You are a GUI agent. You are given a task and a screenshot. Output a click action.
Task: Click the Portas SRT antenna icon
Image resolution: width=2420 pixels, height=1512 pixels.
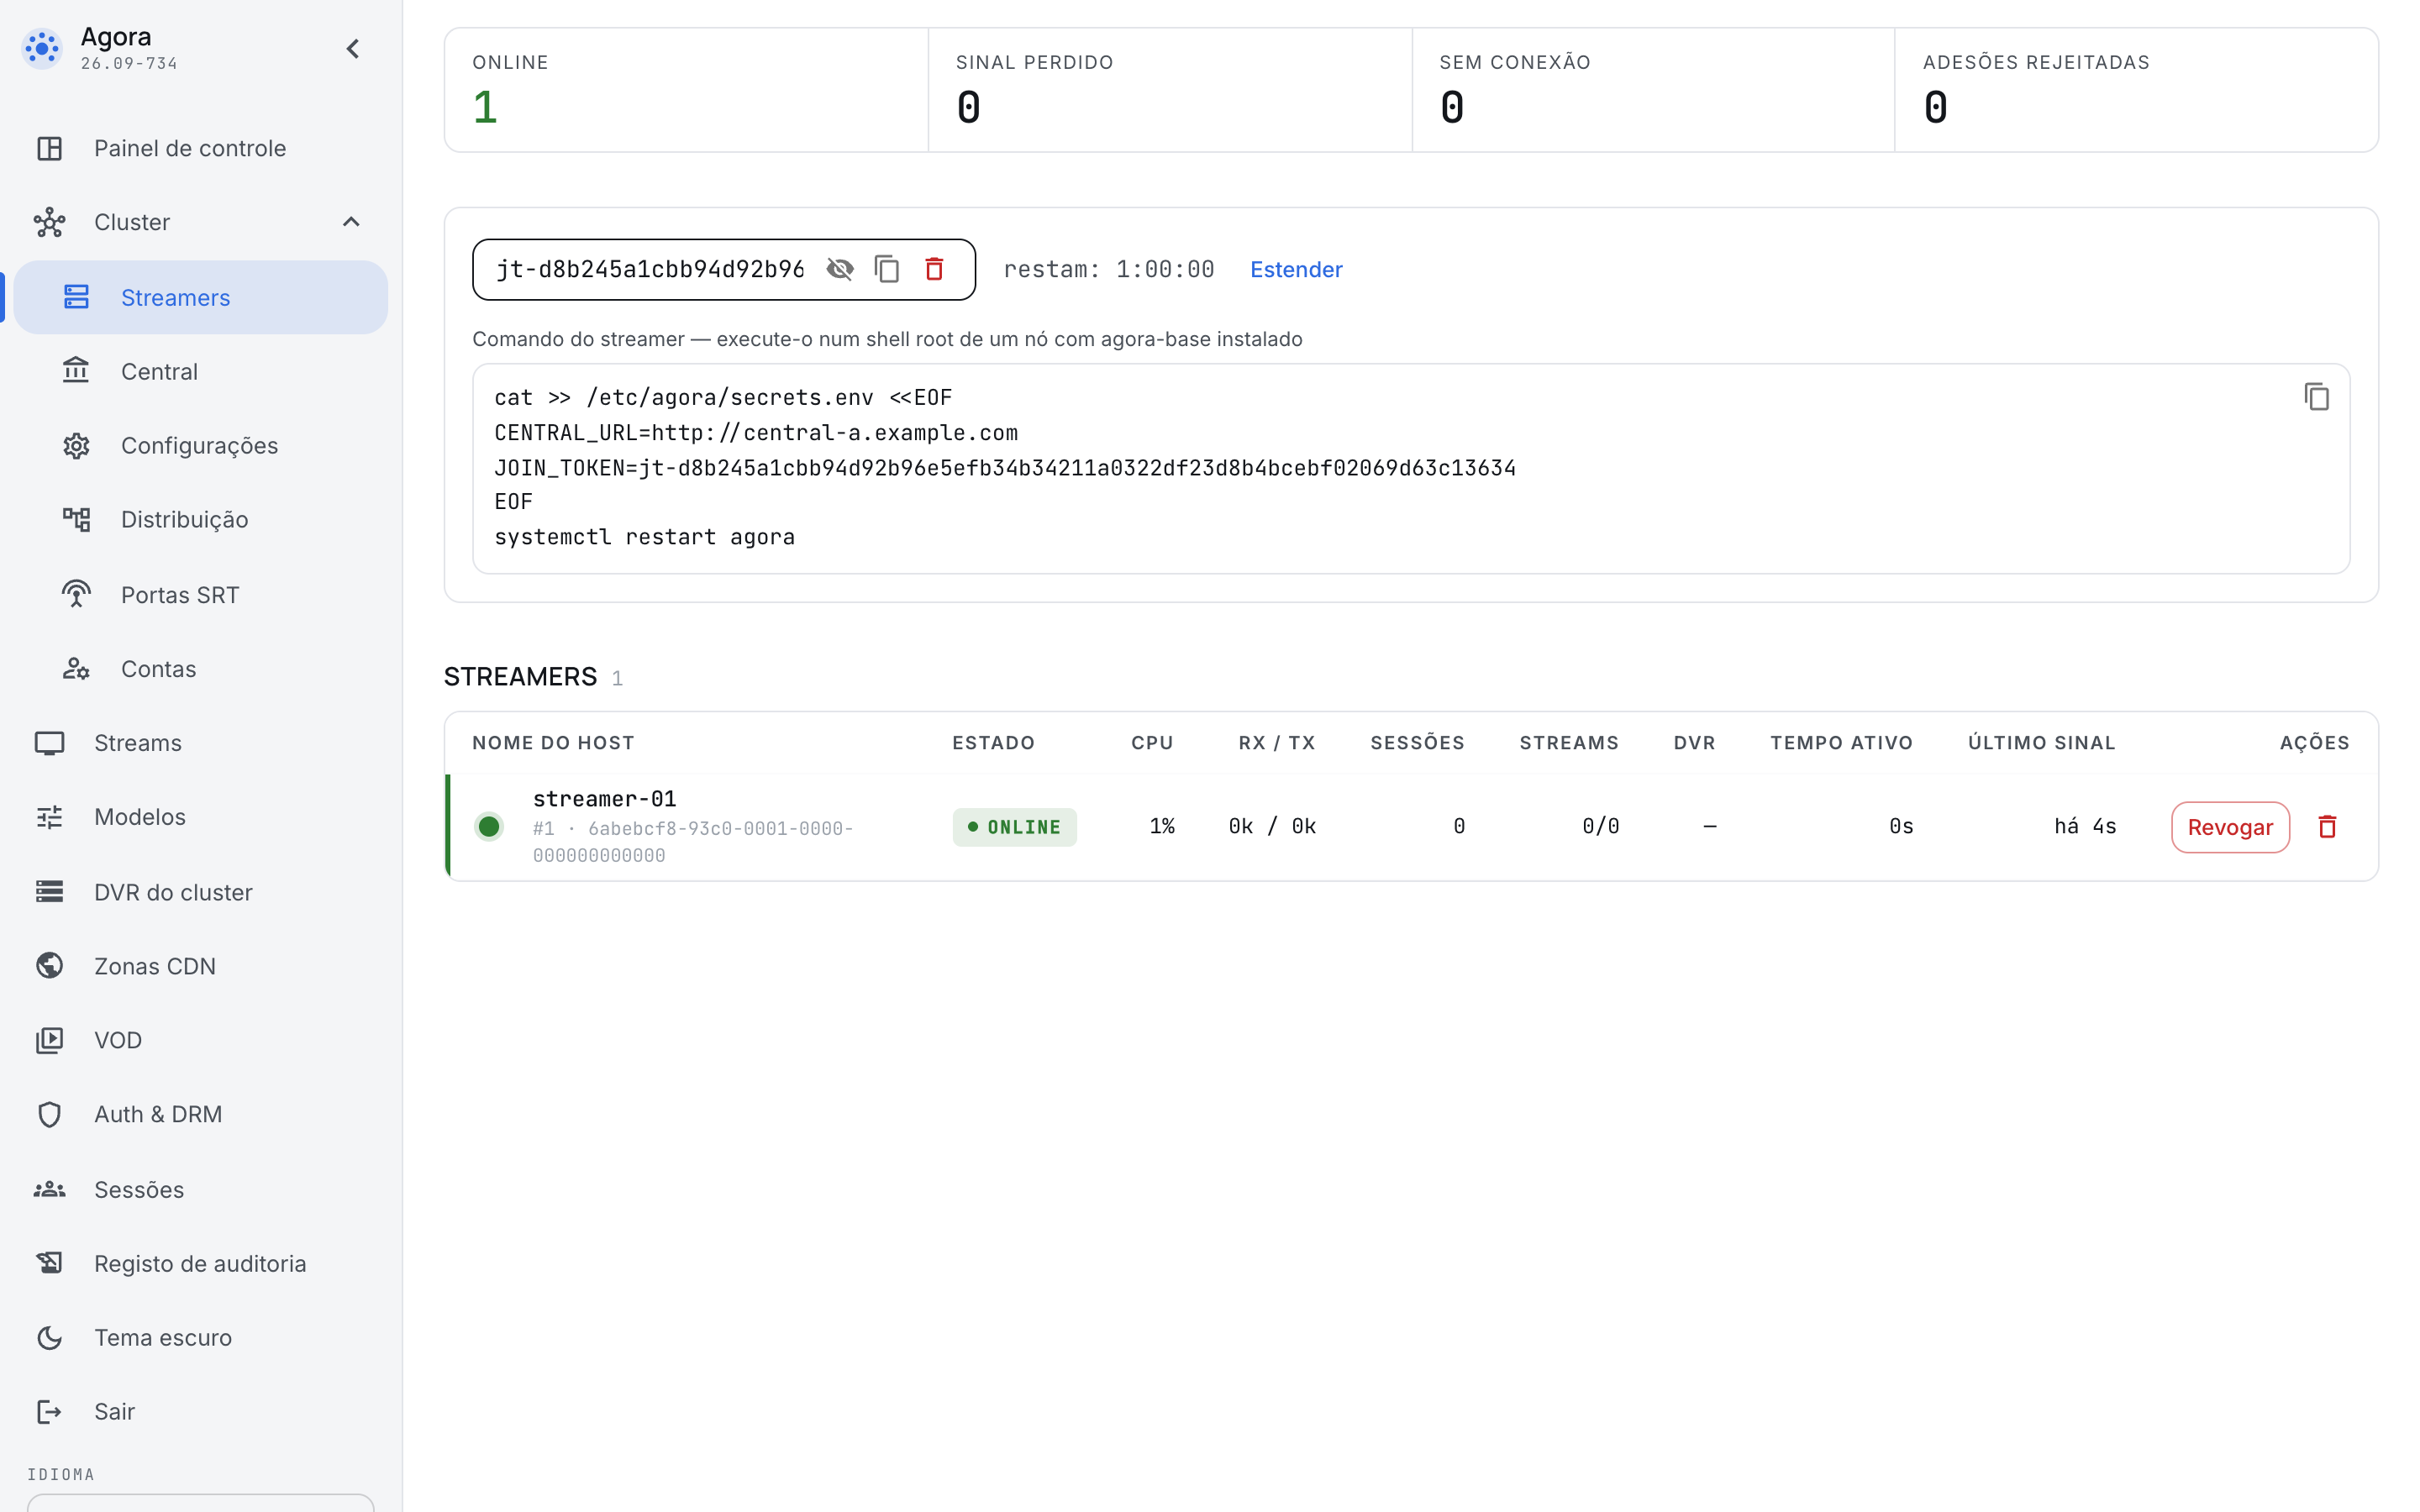pos(76,594)
